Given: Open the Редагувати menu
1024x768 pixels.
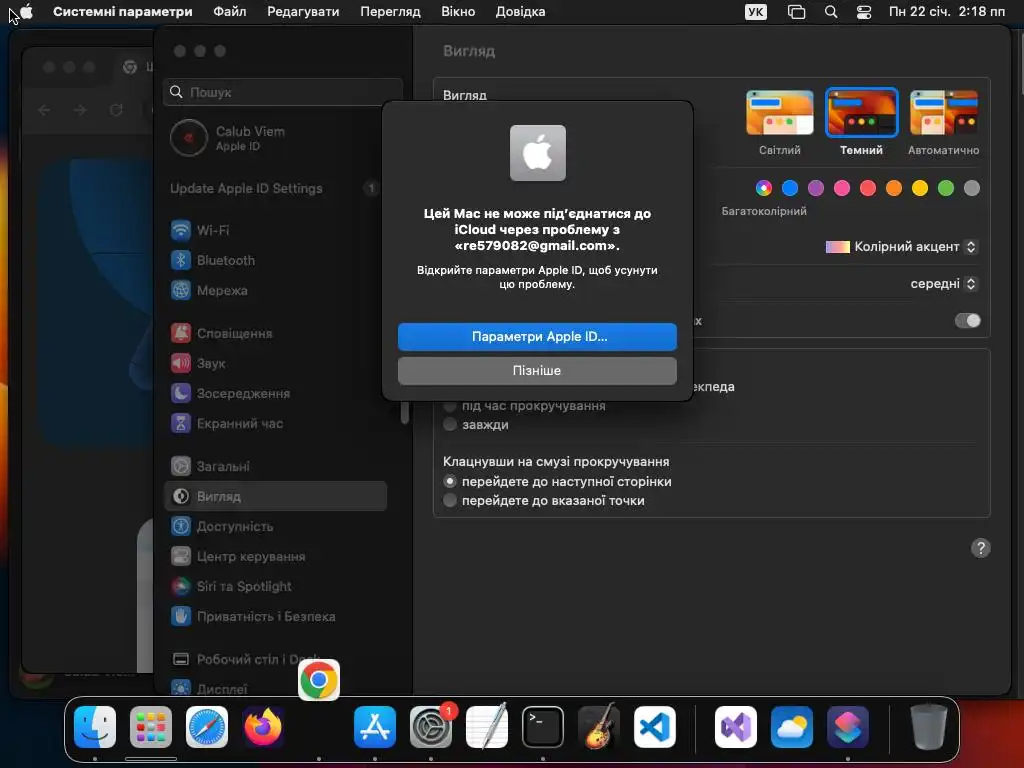Looking at the screenshot, I should tap(303, 12).
